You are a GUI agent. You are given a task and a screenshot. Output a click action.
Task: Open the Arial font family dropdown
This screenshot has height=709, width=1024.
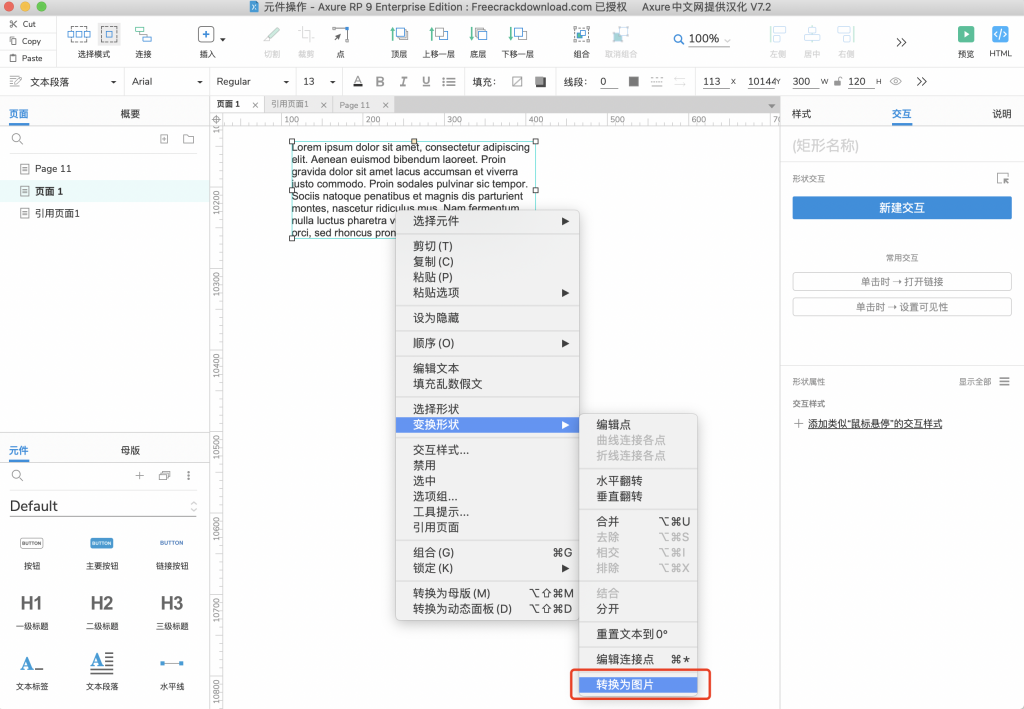[x=166, y=81]
